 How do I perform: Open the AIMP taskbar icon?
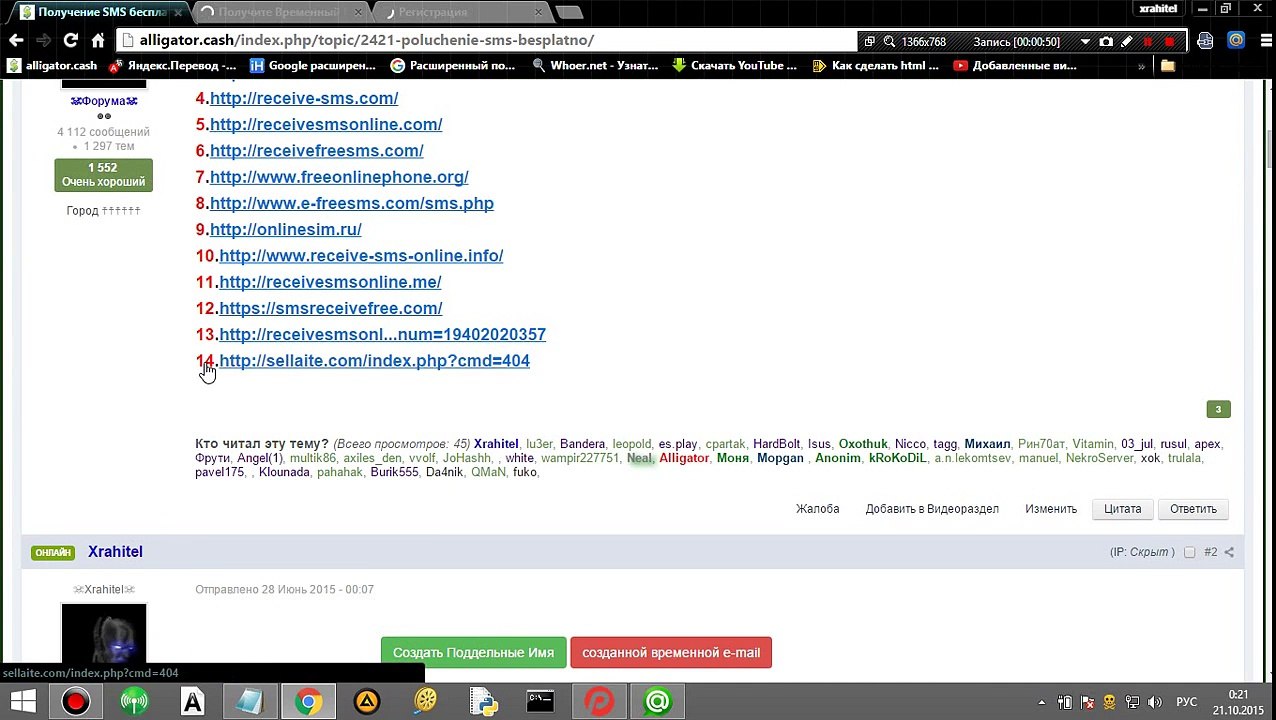click(366, 702)
